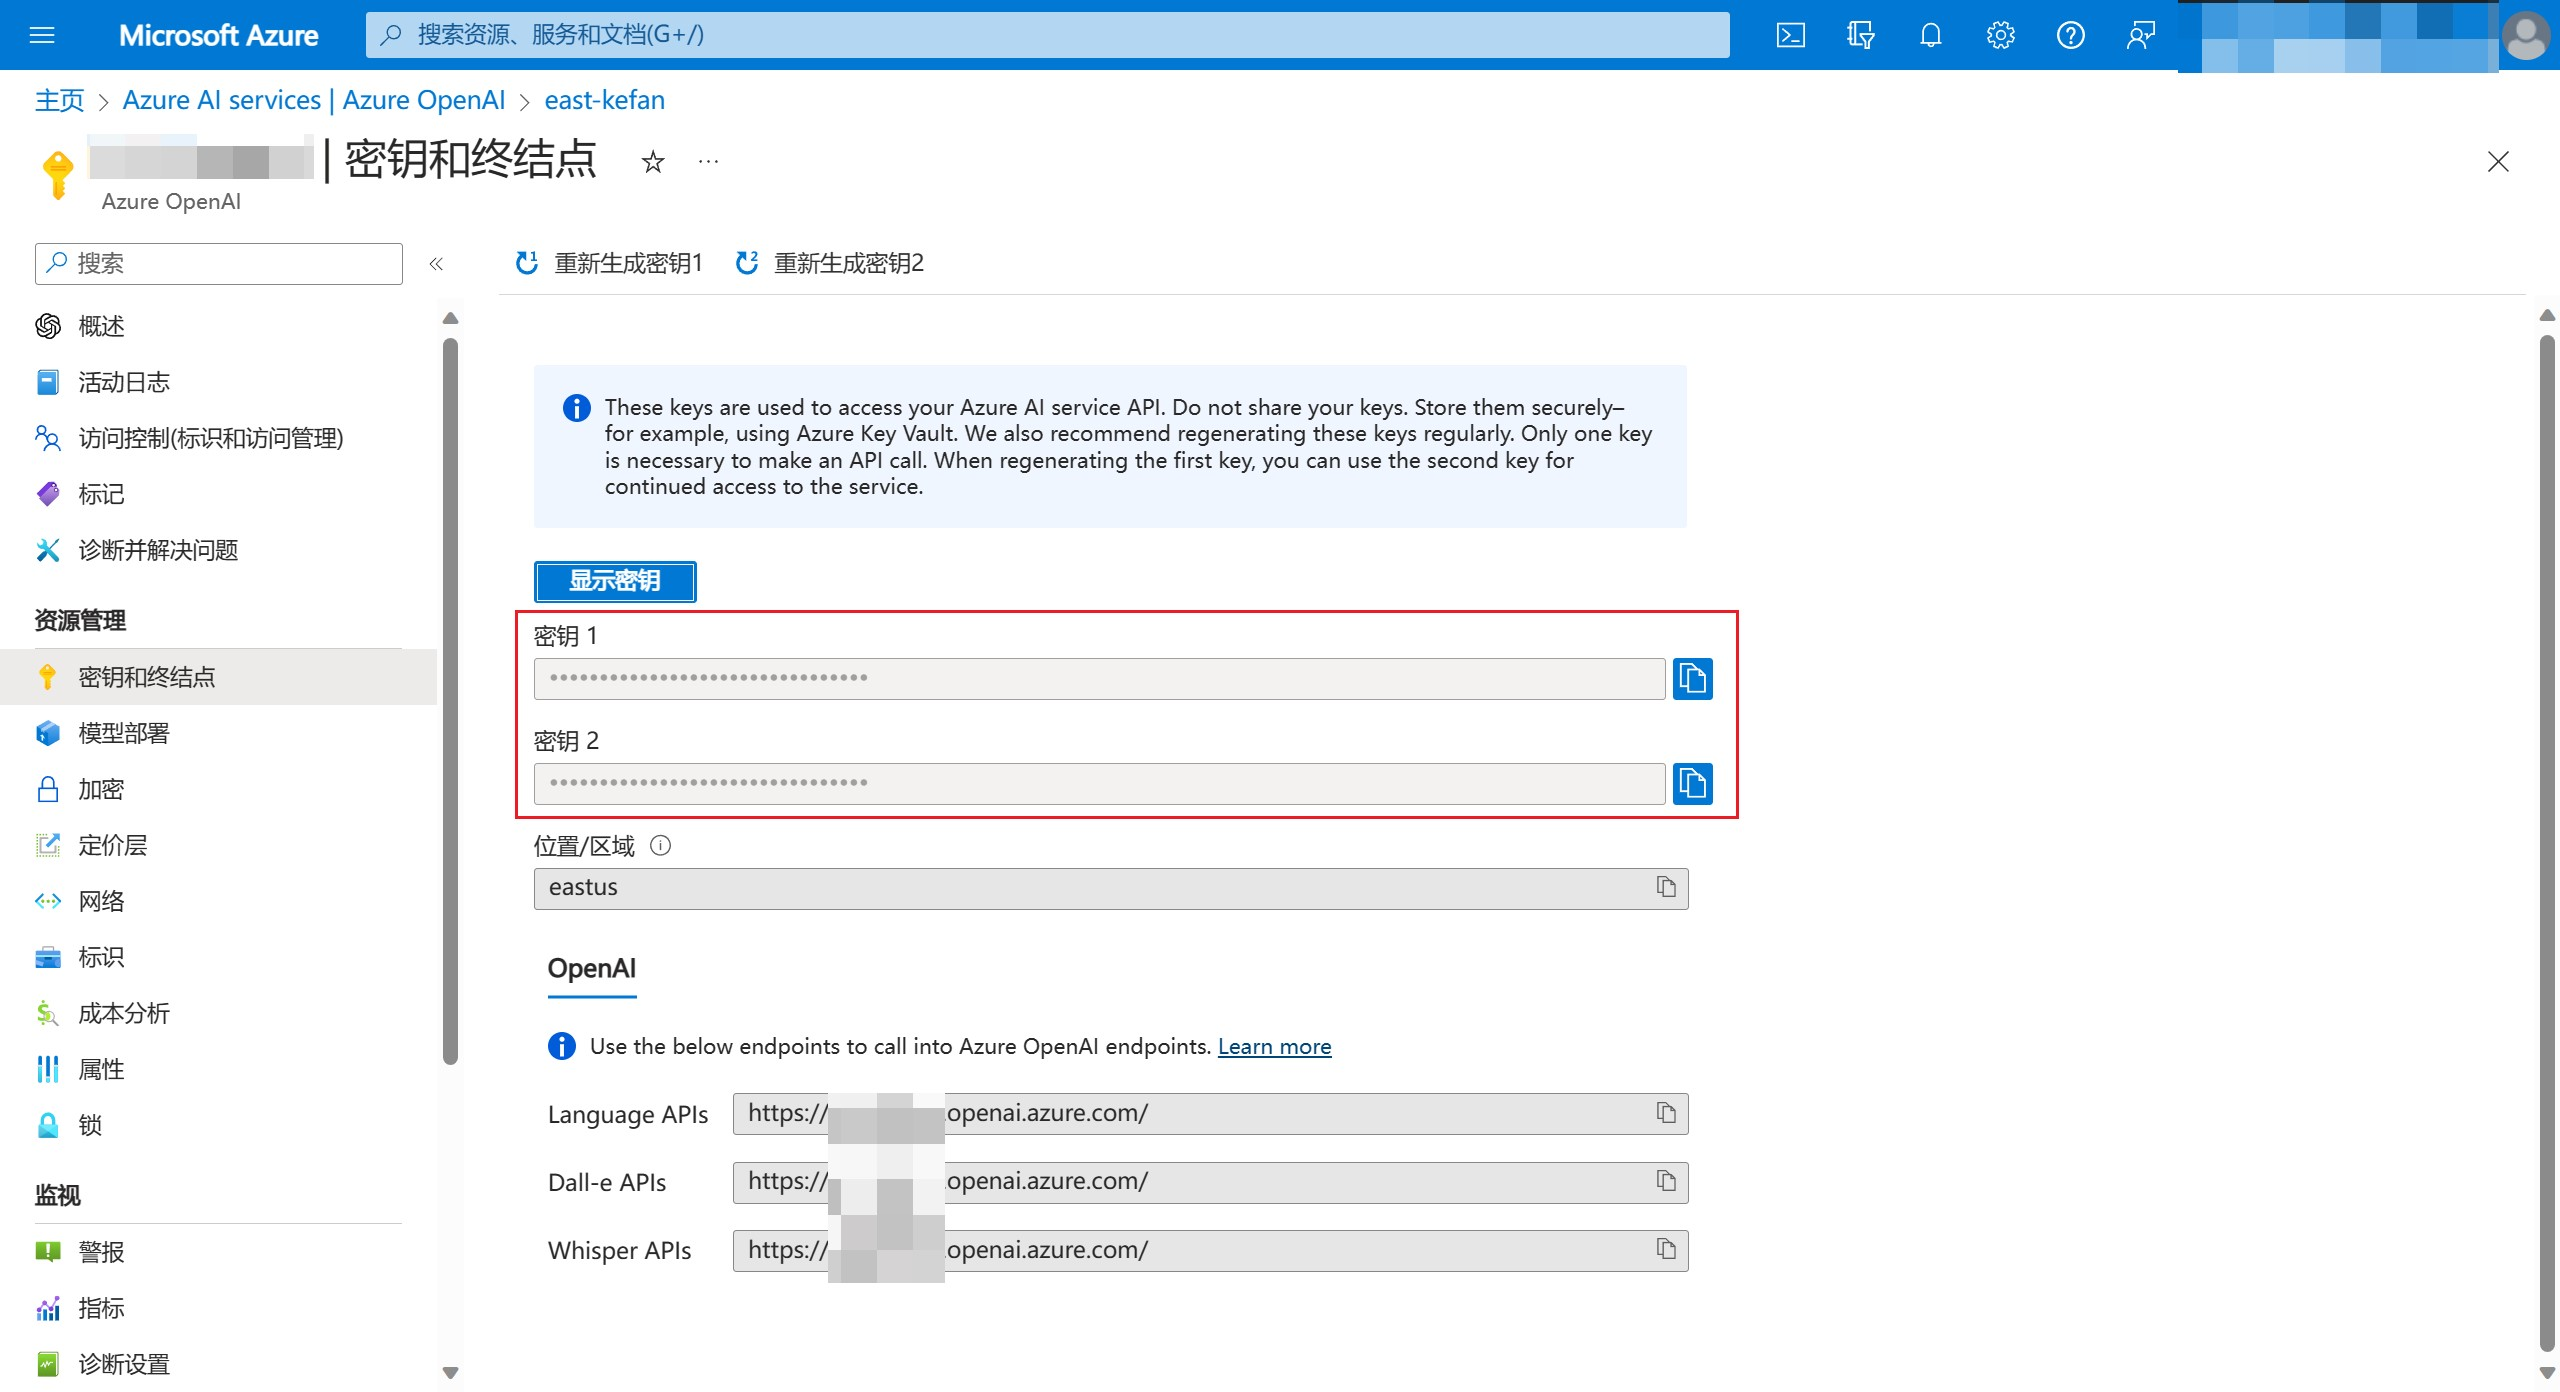The width and height of the screenshot is (2560, 1392).
Task: Open the Learn more link
Action: [1274, 1047]
